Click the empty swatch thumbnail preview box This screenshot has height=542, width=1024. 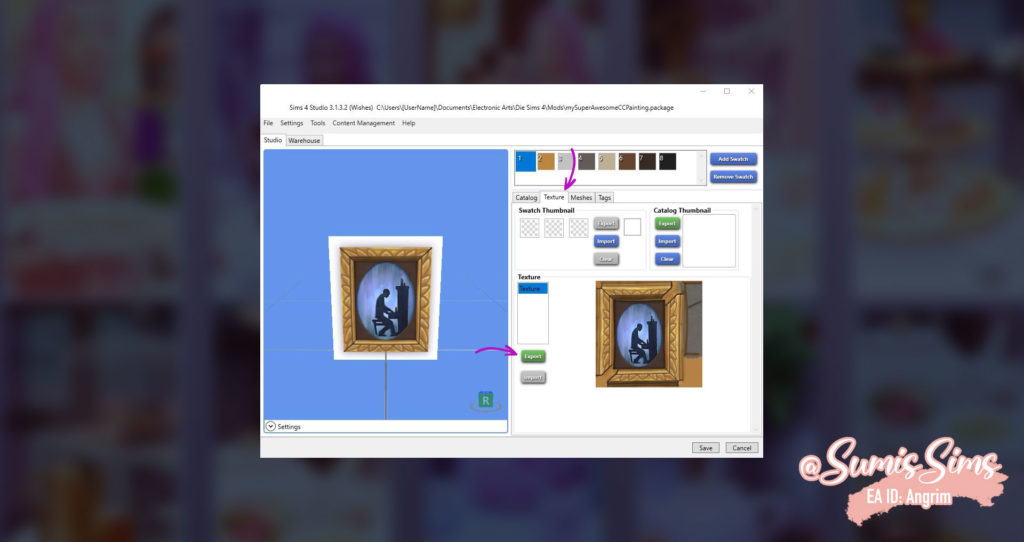click(632, 227)
